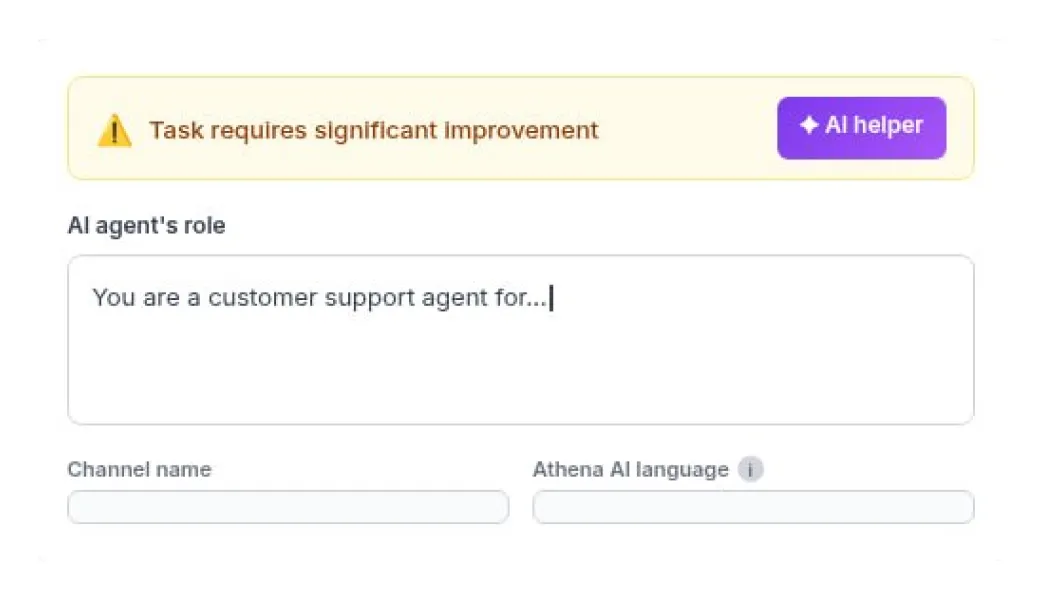Open the AI helper assistant

(861, 127)
